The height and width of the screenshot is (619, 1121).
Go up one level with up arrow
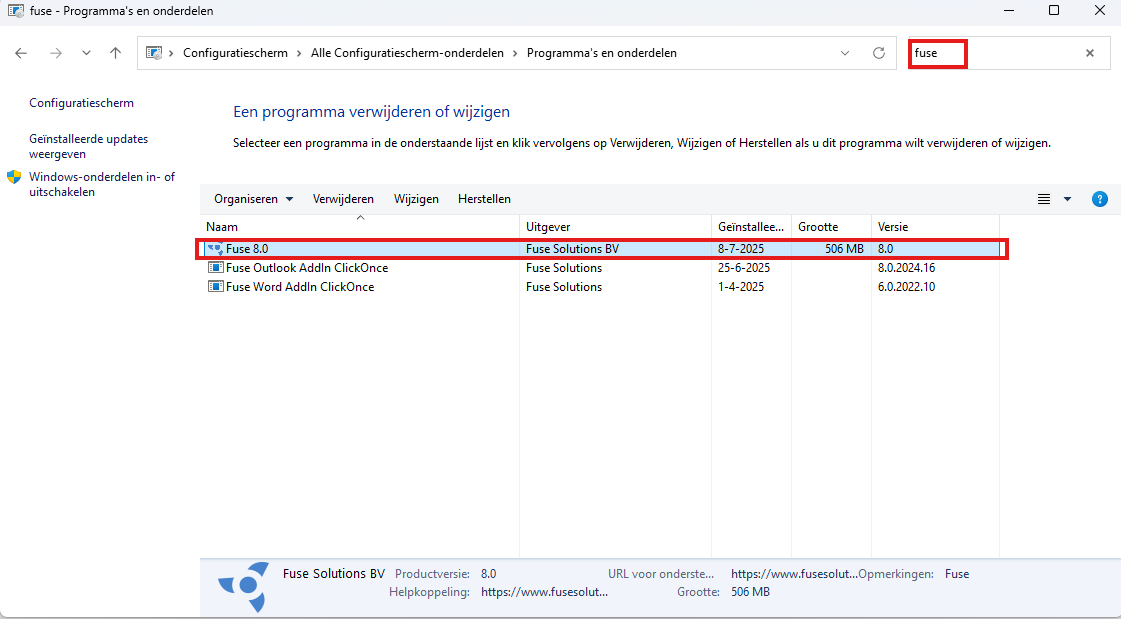[x=115, y=53]
